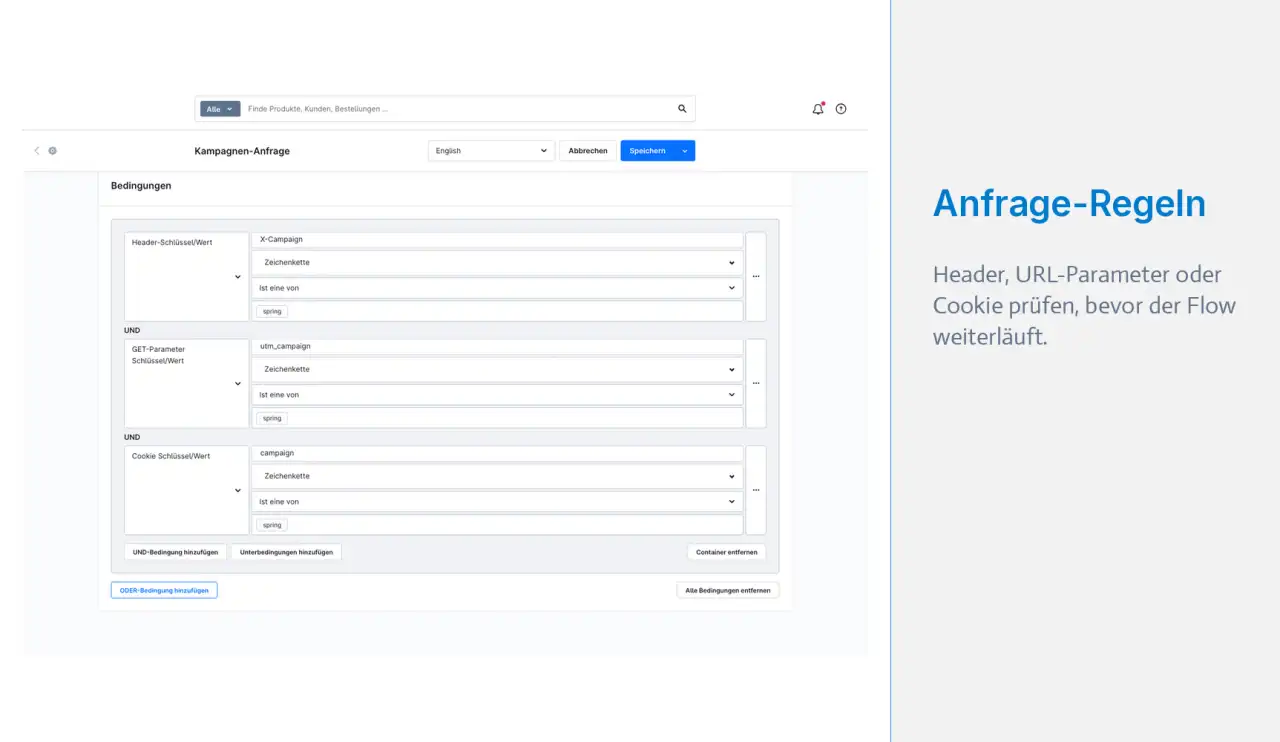The width and height of the screenshot is (1280, 742).
Task: Click the campaign cookie key field
Action: click(x=497, y=453)
